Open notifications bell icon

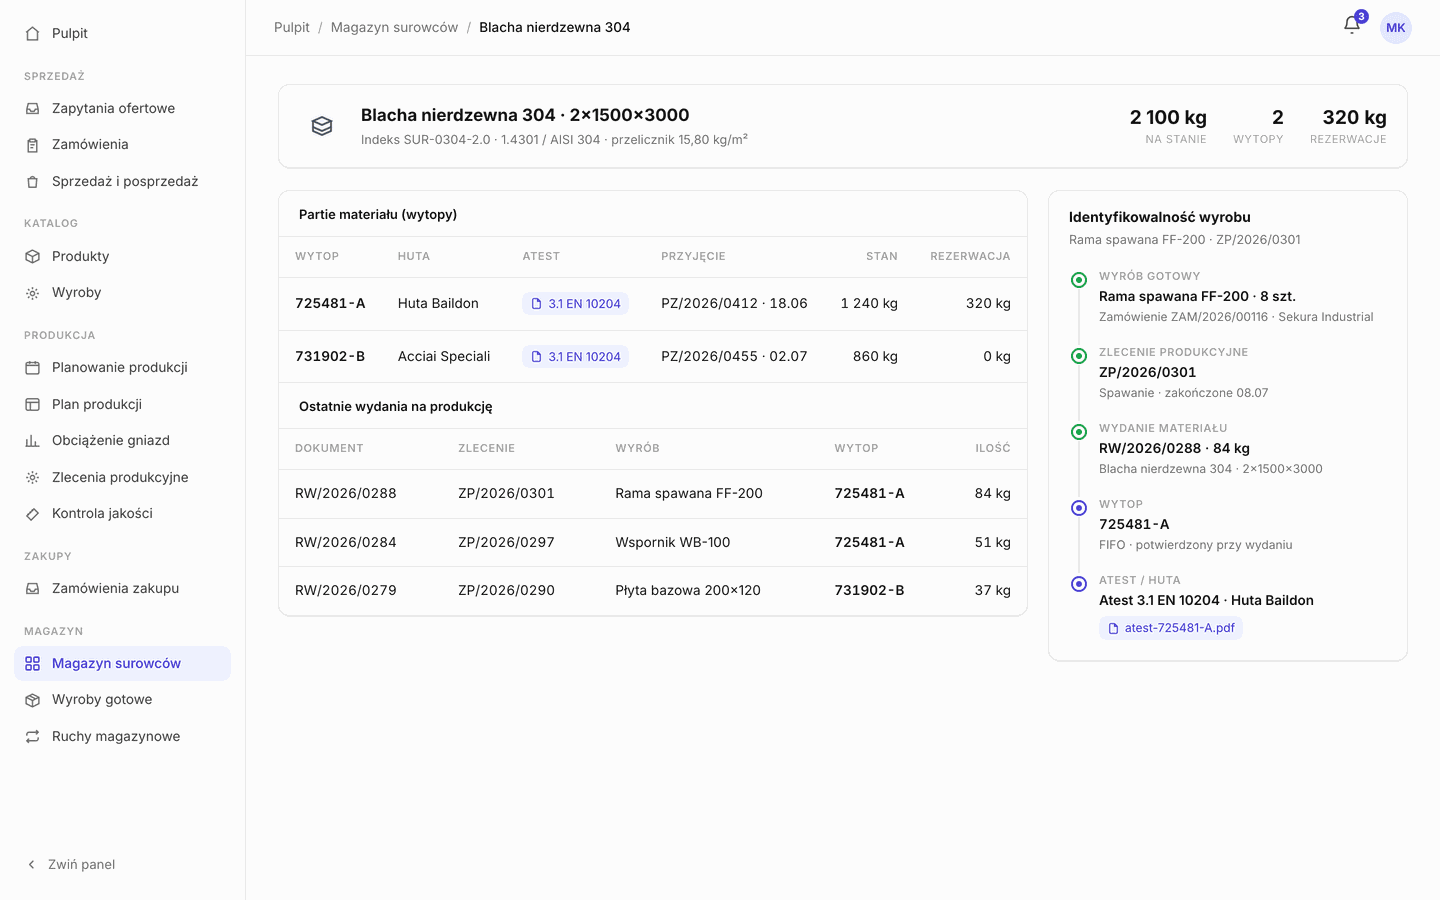[1351, 26]
